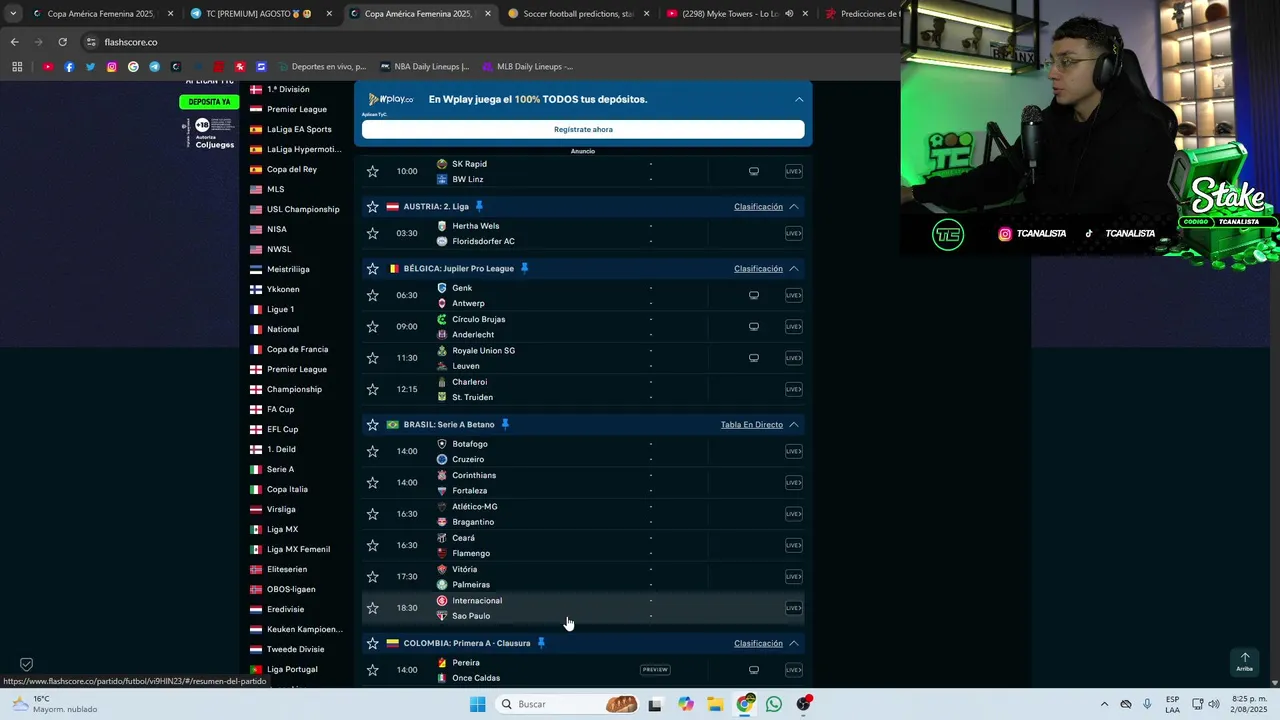This screenshot has height=720, width=1280.
Task: Favorite the Internacional vs Sao Paulo match star
Action: [372, 608]
